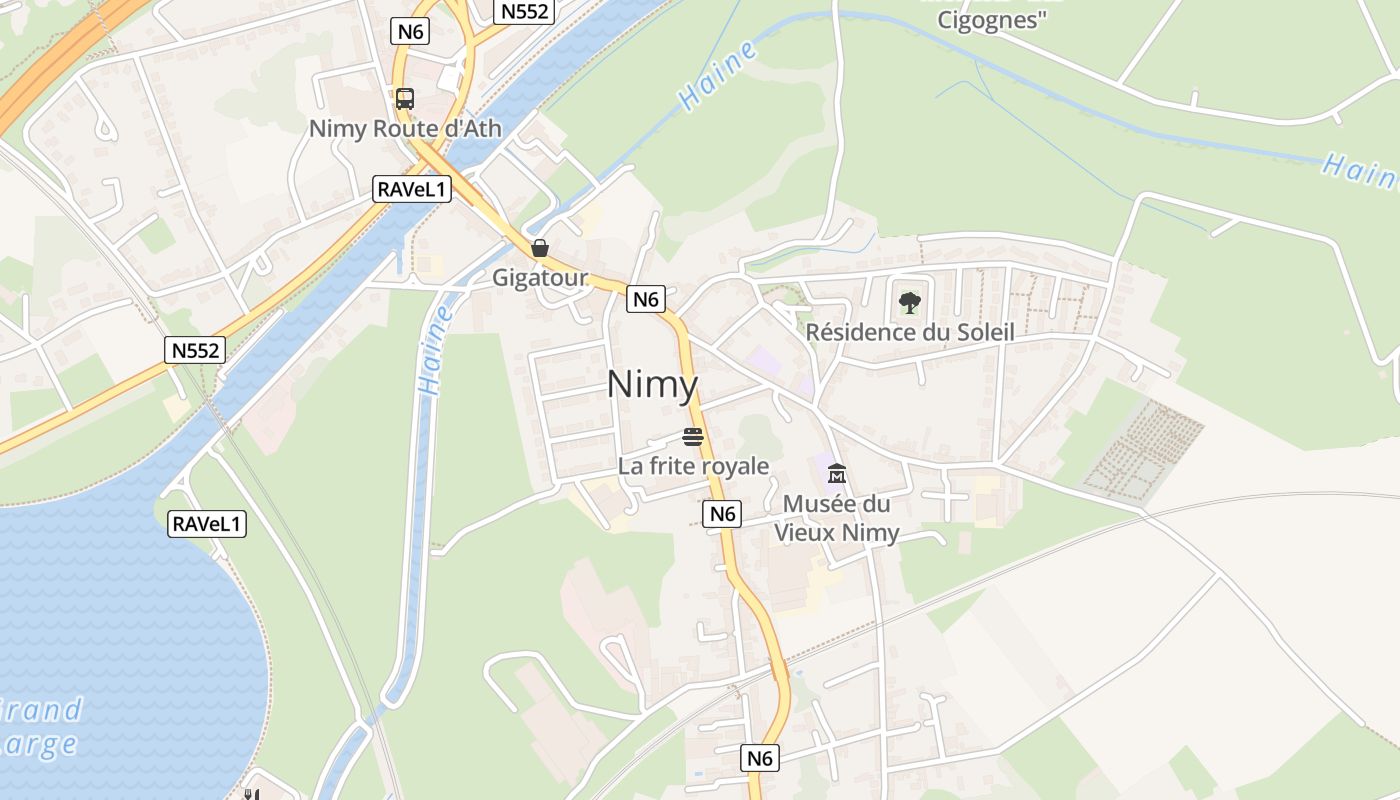Click the Musée du Vieux Nimy museum icon
Viewport: 1400px width, 800px height.
837,473
